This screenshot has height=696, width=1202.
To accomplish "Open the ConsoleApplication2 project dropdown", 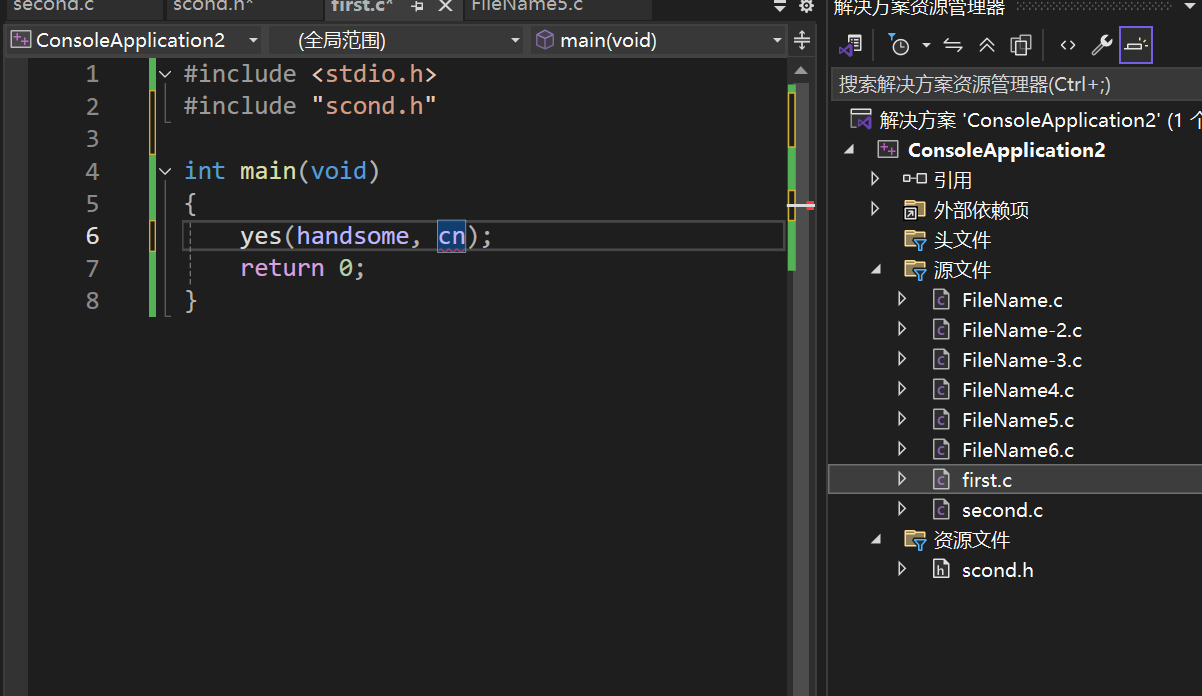I will pyautogui.click(x=134, y=41).
